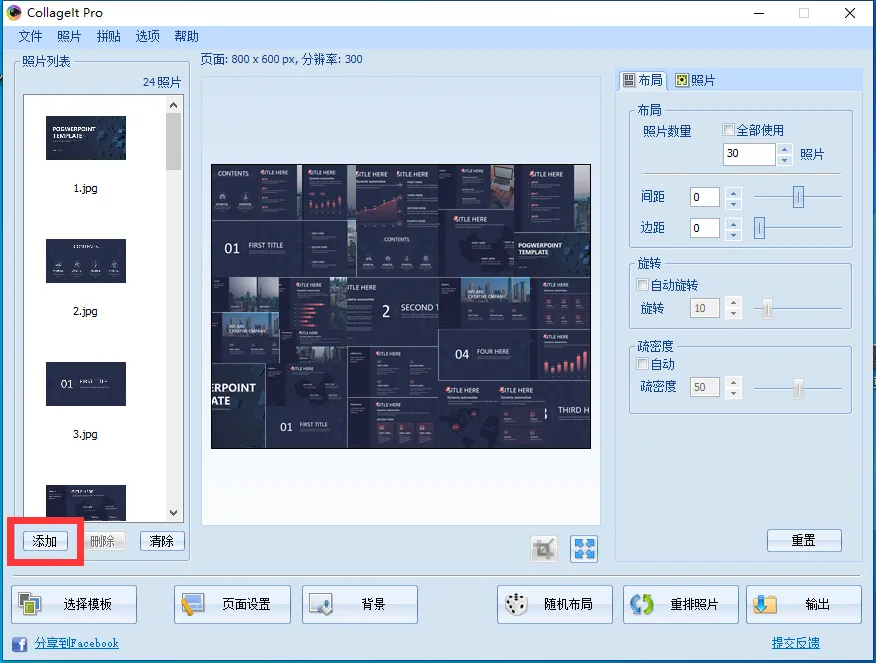
Task: Click the 选择模板 template icon
Action: pyautogui.click(x=30, y=604)
